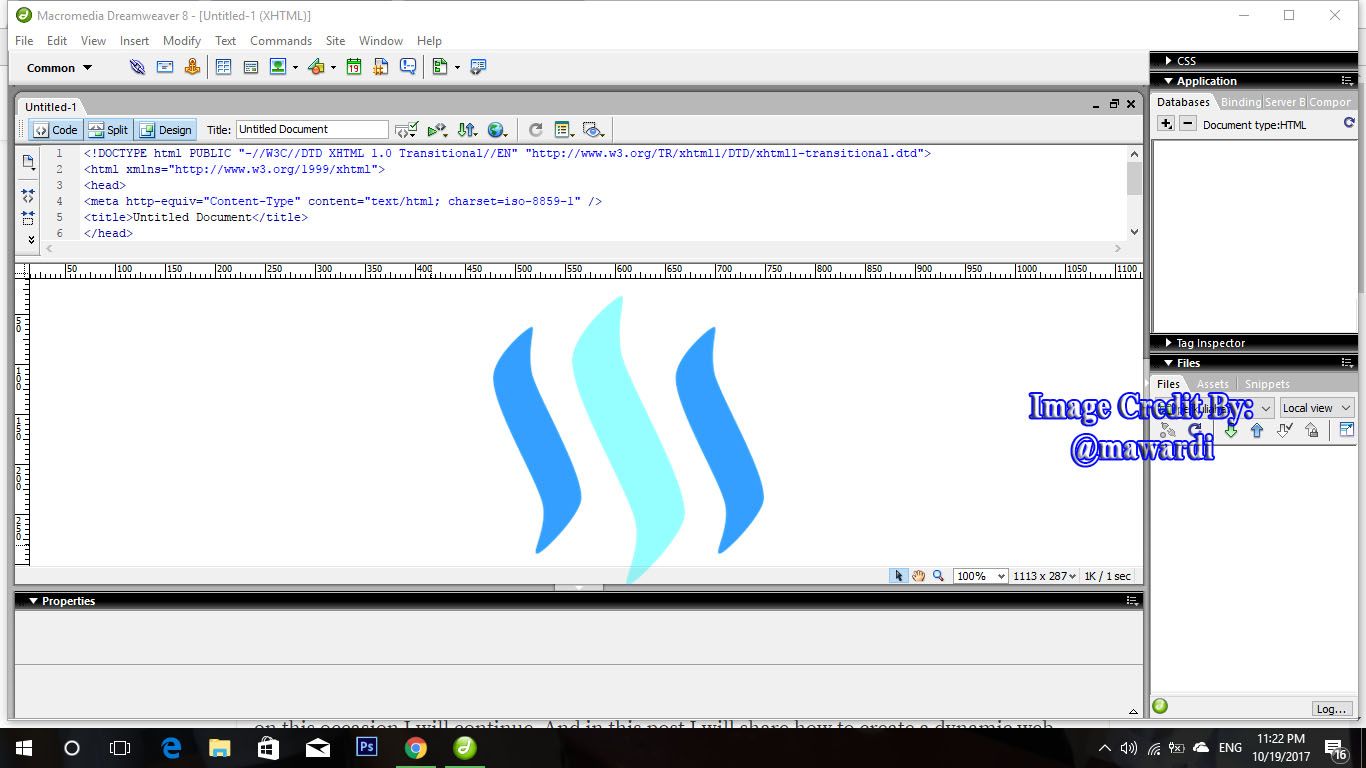This screenshot has width=1366, height=768.
Task: Choose the Select arrow tool
Action: (x=899, y=576)
